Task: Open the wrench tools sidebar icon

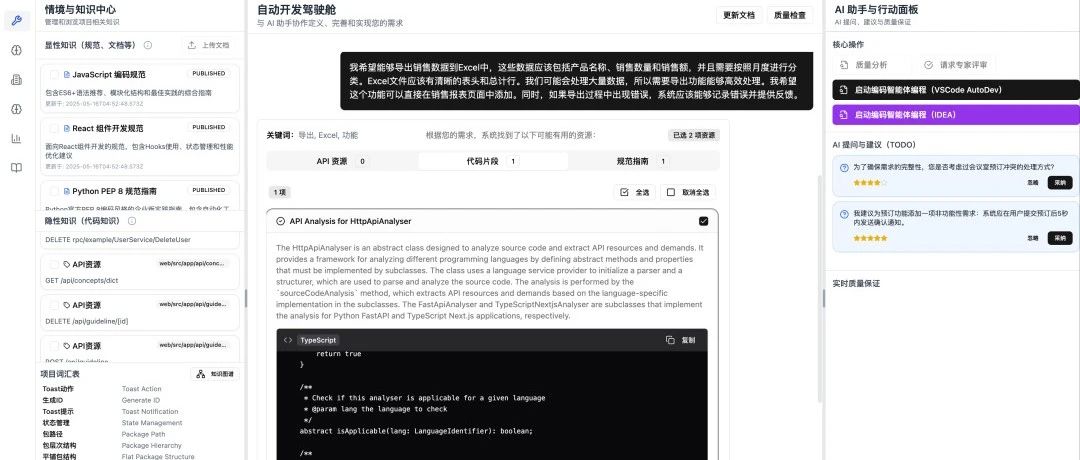Action: coord(17,20)
